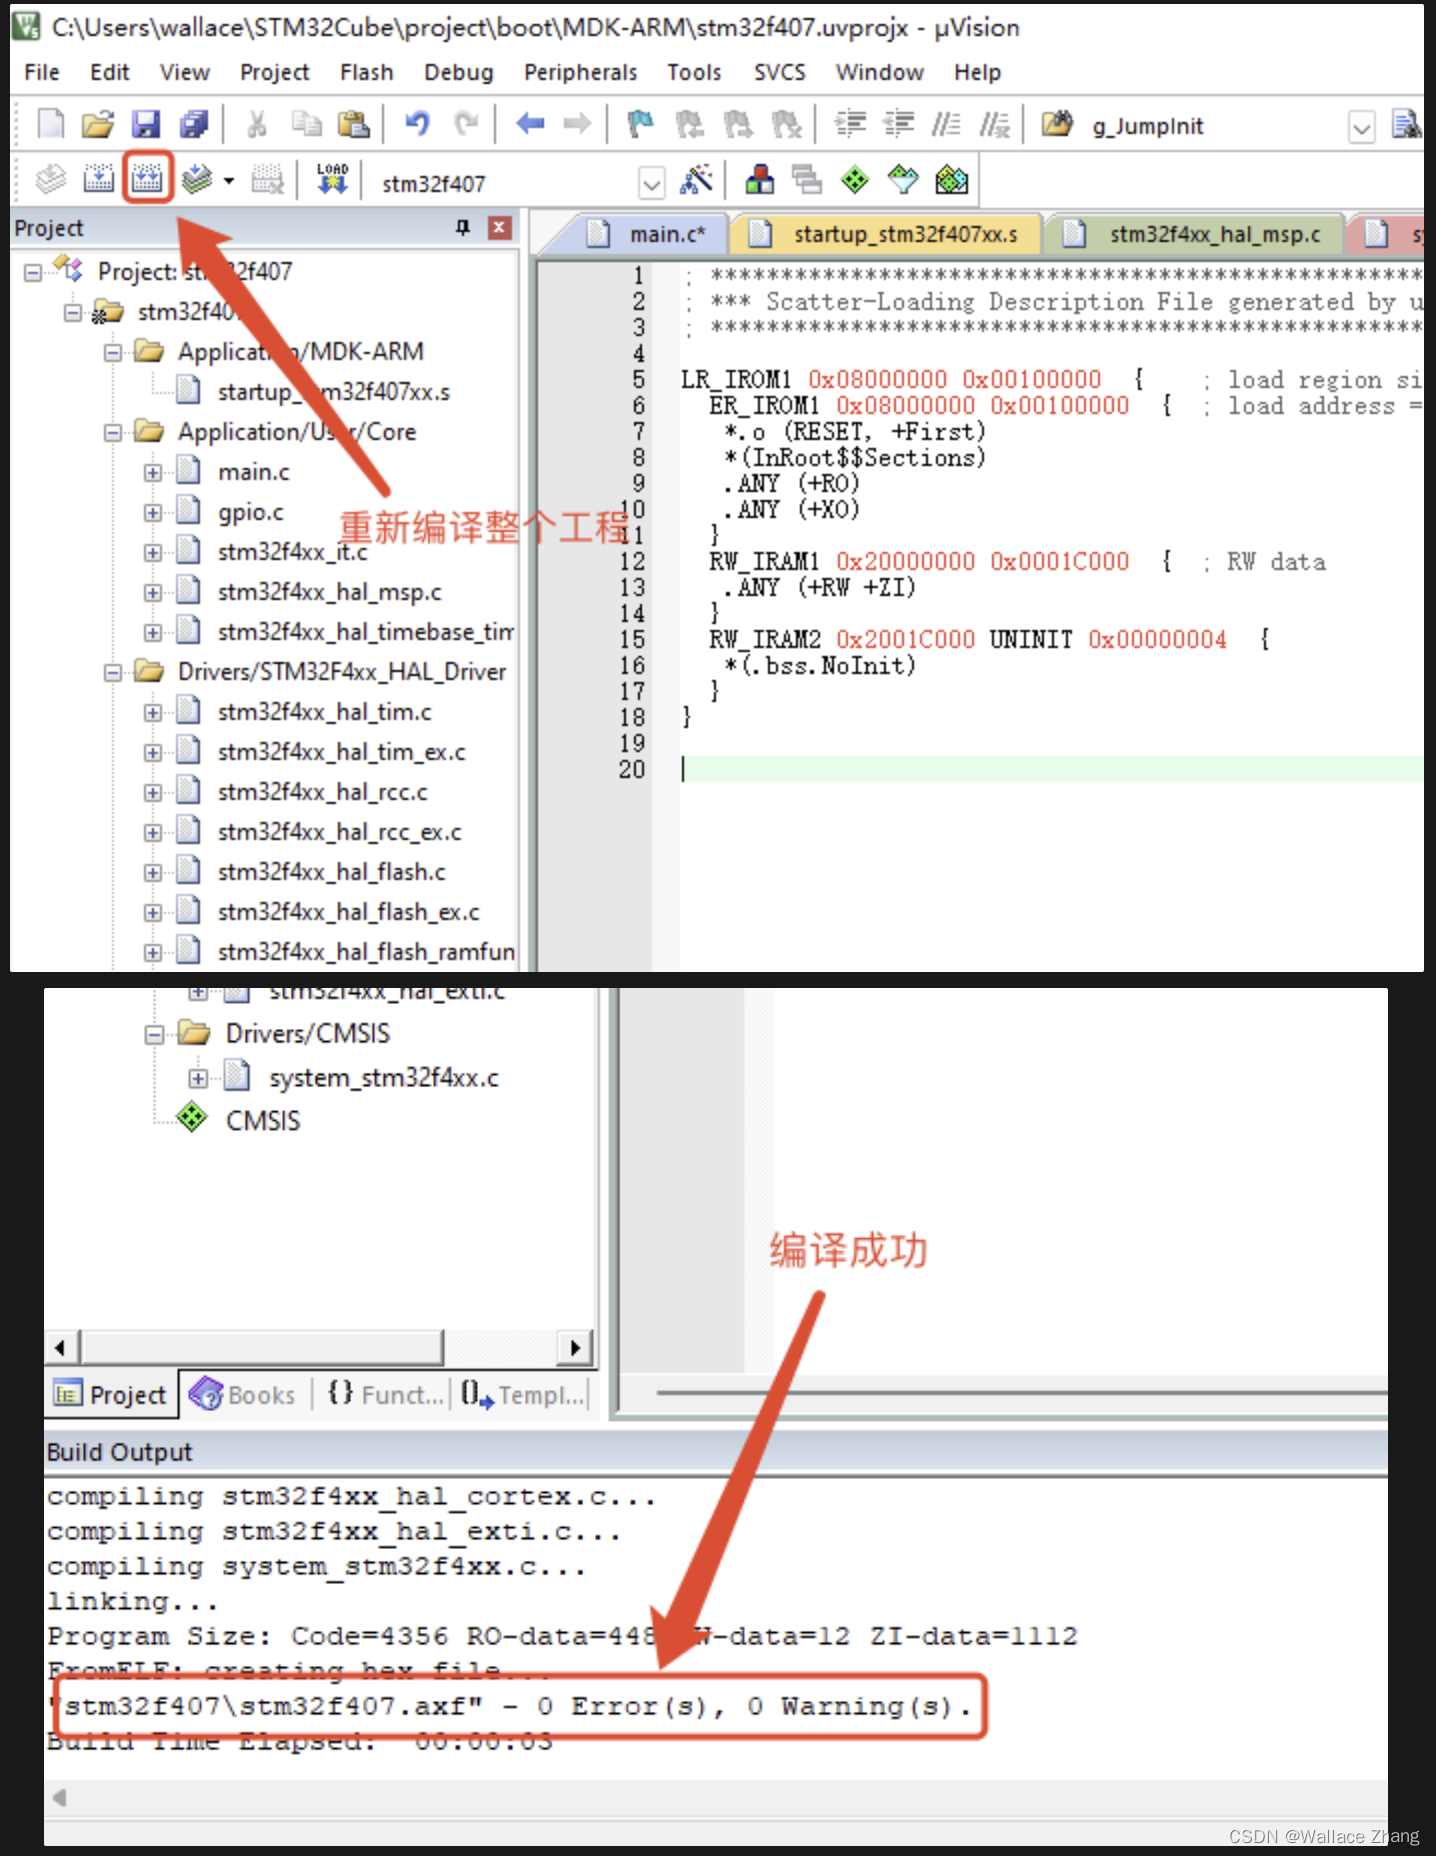Viewport: 1436px width, 1856px height.
Task: Select the Templates panel tab
Action: coord(522,1394)
